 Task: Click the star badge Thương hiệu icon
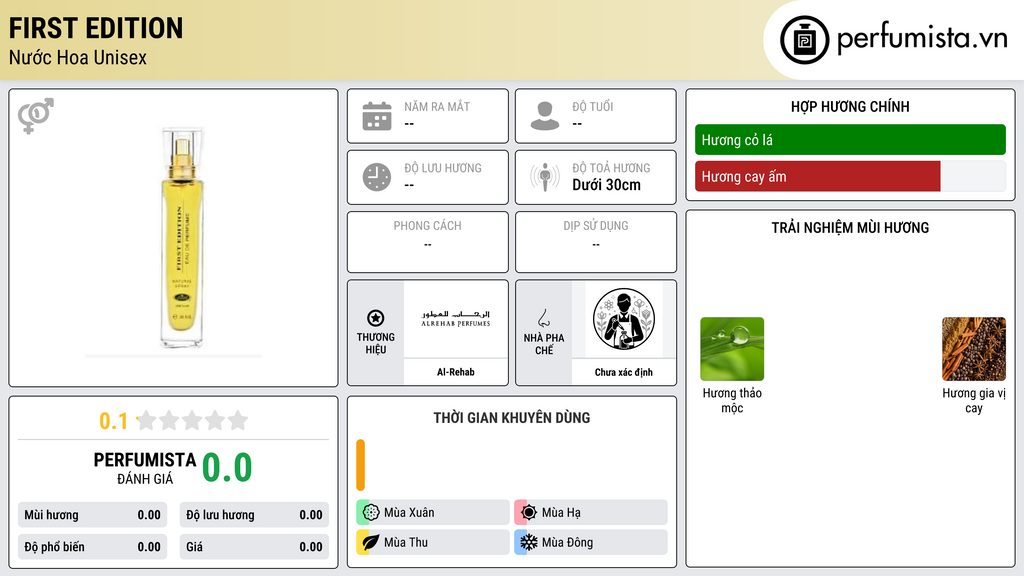[376, 318]
